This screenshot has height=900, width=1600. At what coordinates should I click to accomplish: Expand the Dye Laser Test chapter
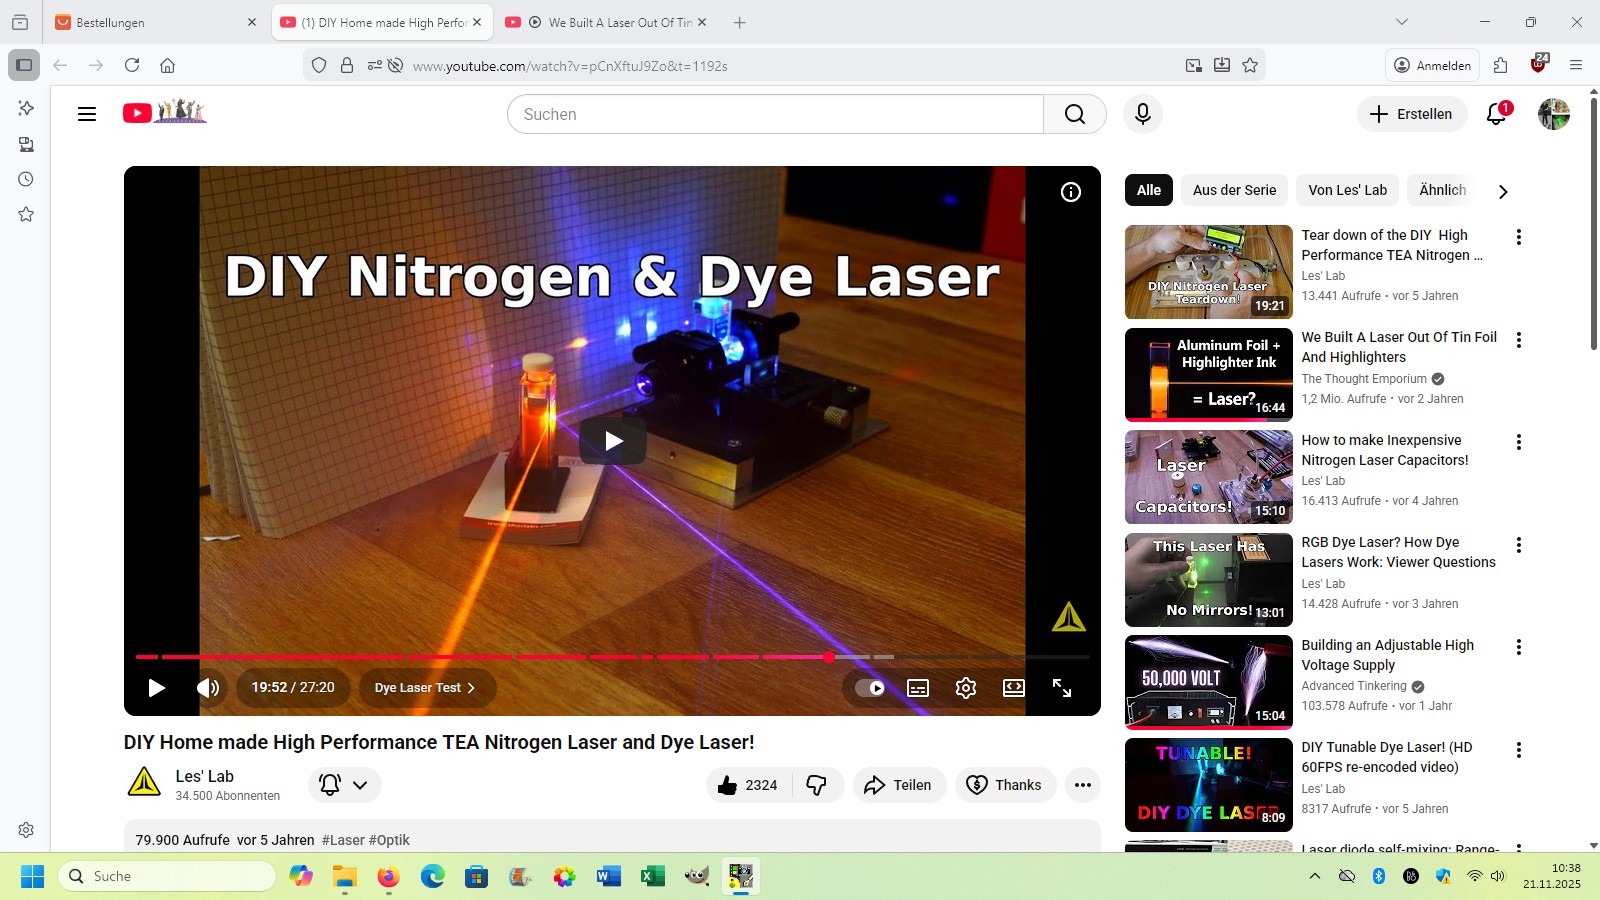point(426,688)
